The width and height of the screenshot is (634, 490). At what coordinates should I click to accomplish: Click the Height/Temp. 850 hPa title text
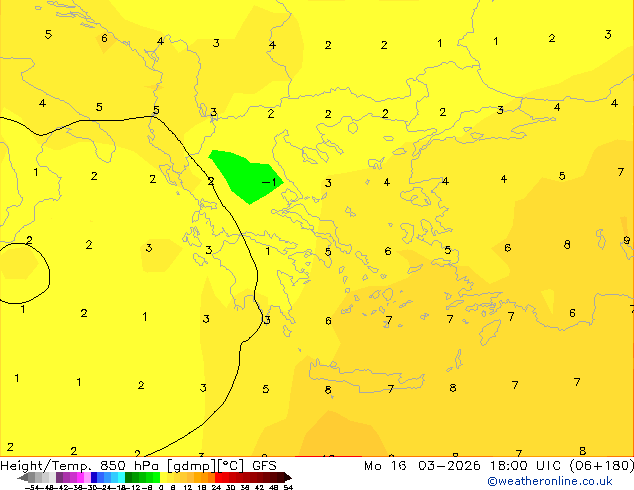pos(82,466)
